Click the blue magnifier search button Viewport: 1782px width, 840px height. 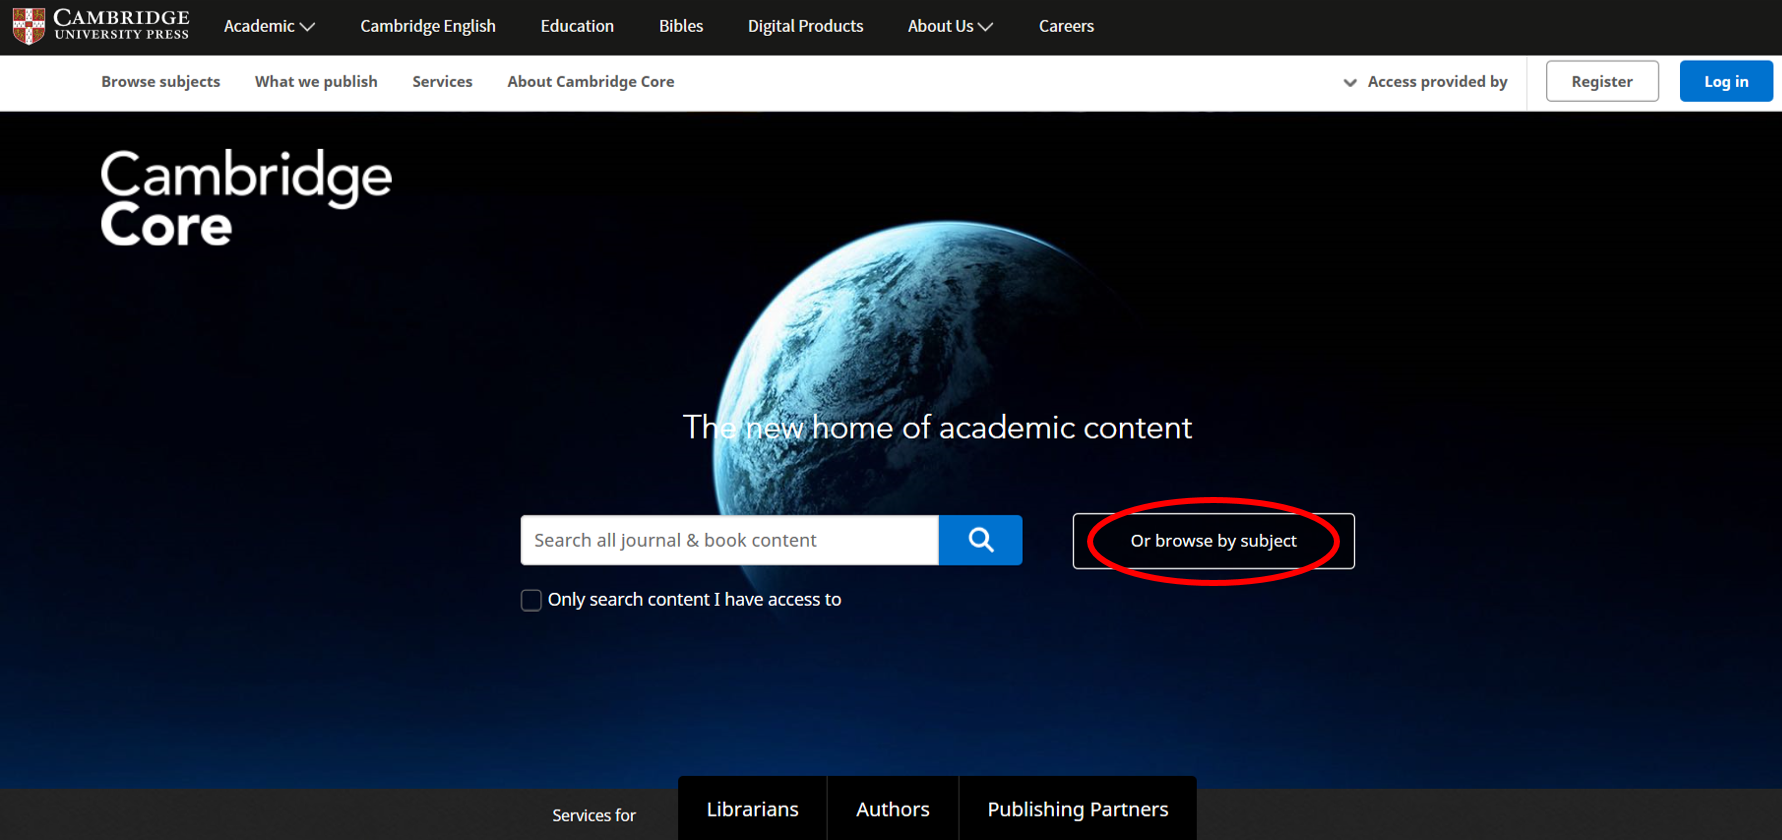(980, 540)
